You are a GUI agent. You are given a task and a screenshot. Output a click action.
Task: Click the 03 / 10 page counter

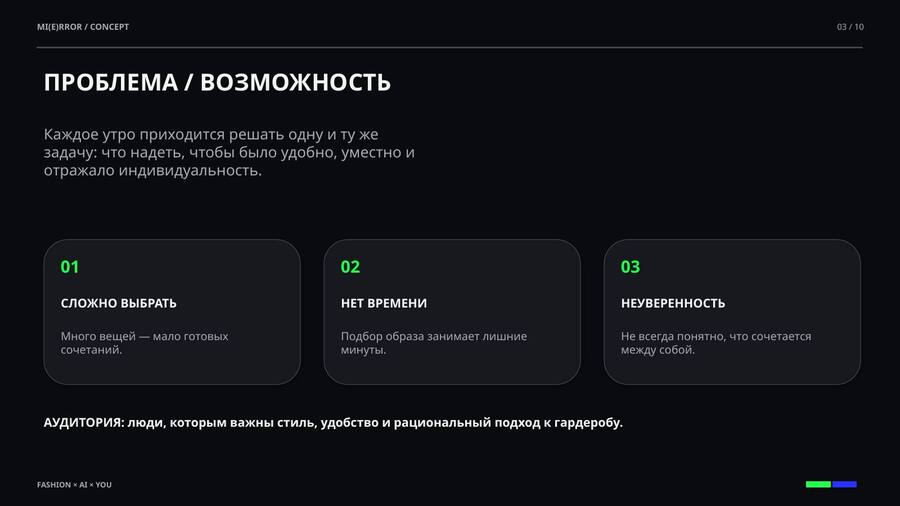click(x=850, y=27)
